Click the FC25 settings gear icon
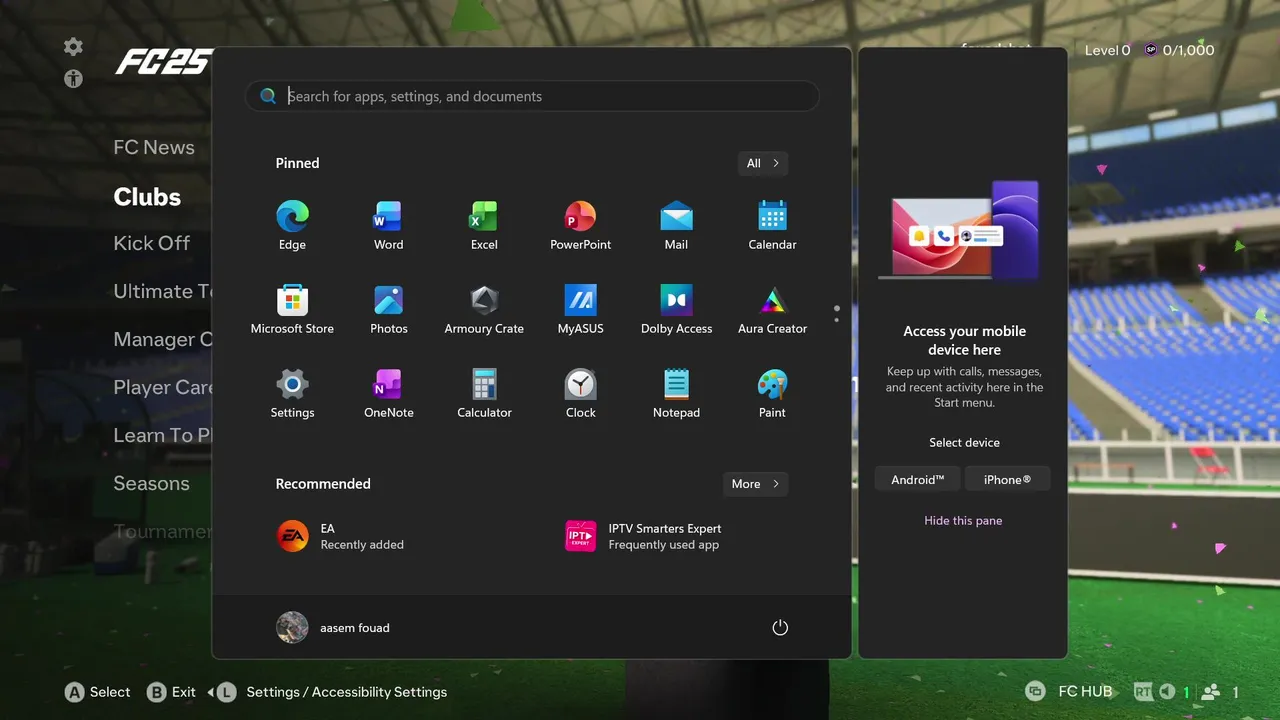 click(x=73, y=47)
